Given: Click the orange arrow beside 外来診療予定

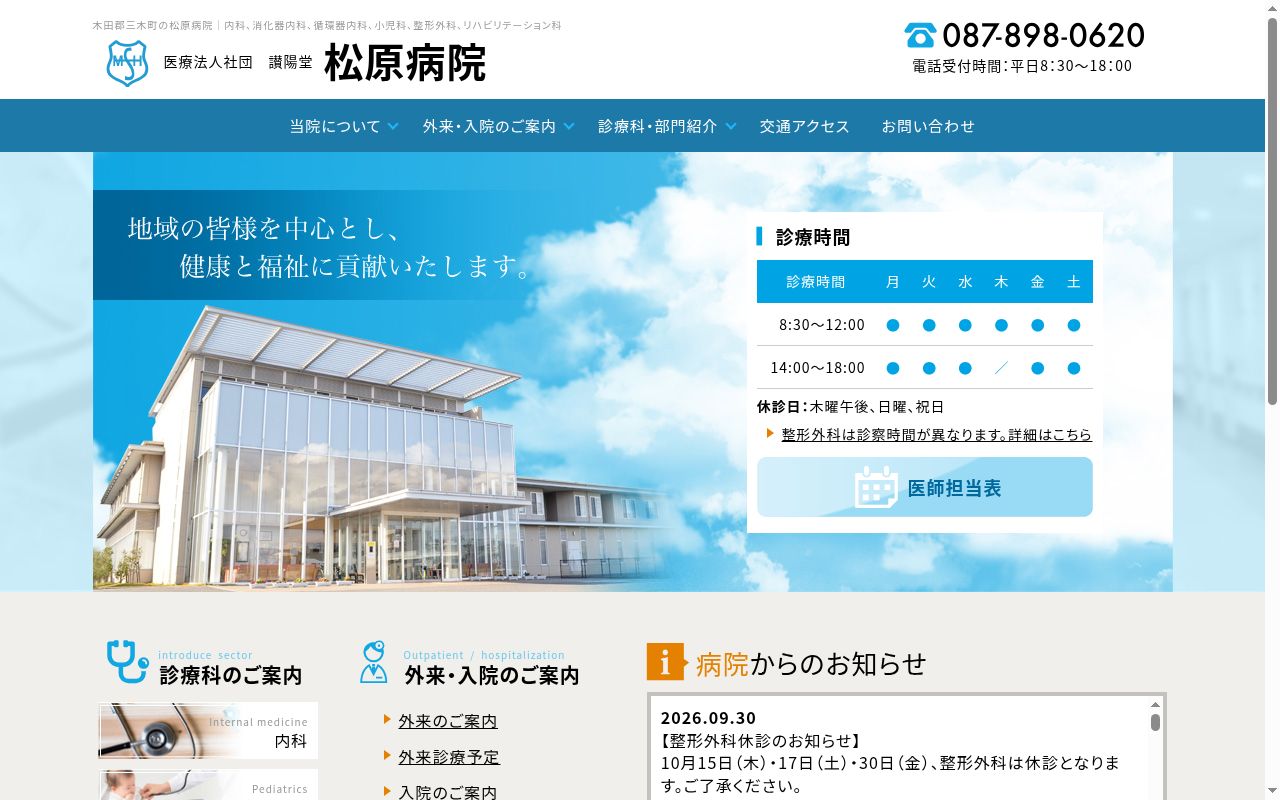Looking at the screenshot, I should (387, 755).
